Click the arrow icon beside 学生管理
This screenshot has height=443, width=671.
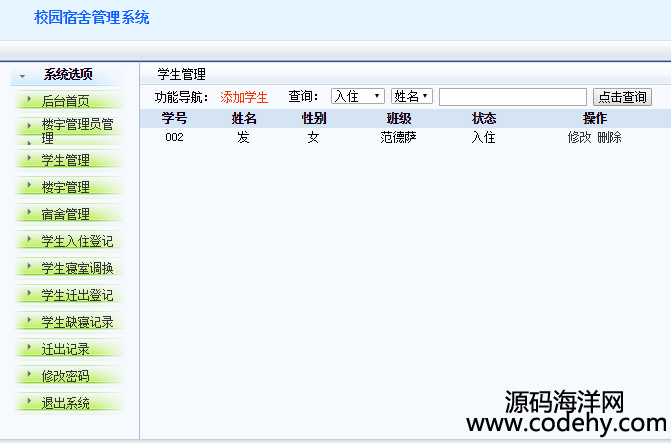(29, 158)
